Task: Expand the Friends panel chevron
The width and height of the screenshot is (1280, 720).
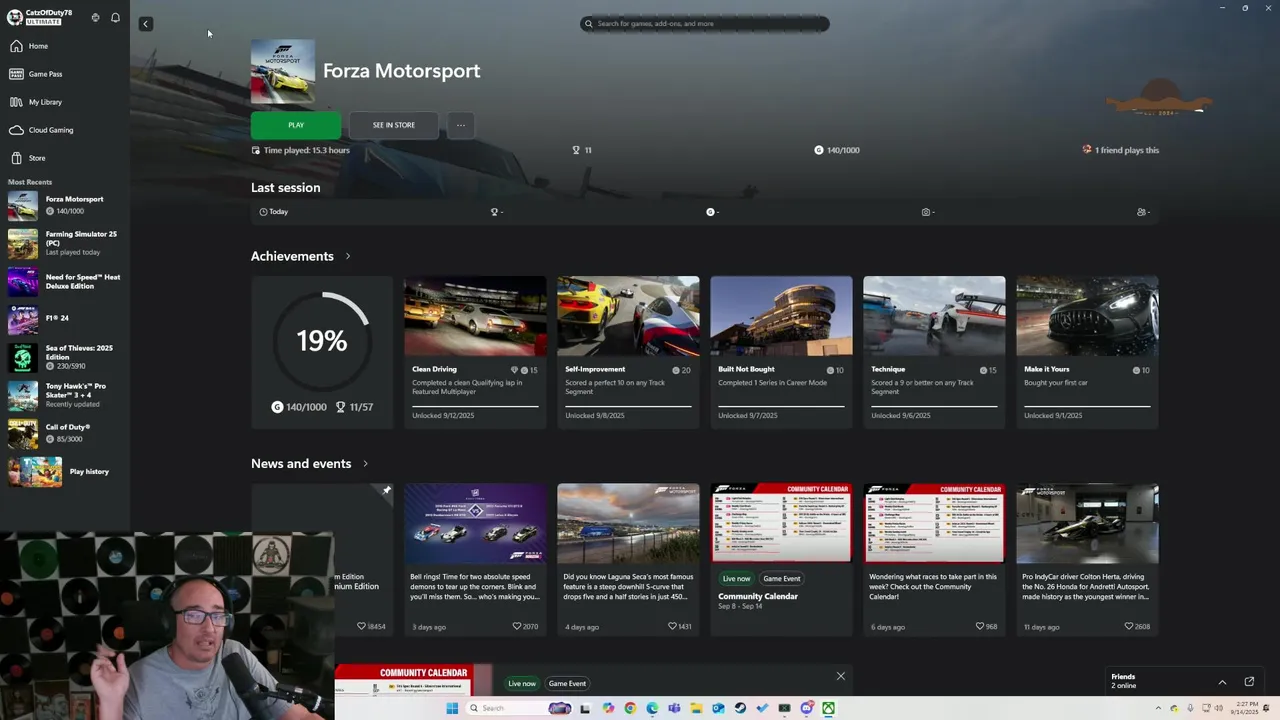Action: [1222, 682]
